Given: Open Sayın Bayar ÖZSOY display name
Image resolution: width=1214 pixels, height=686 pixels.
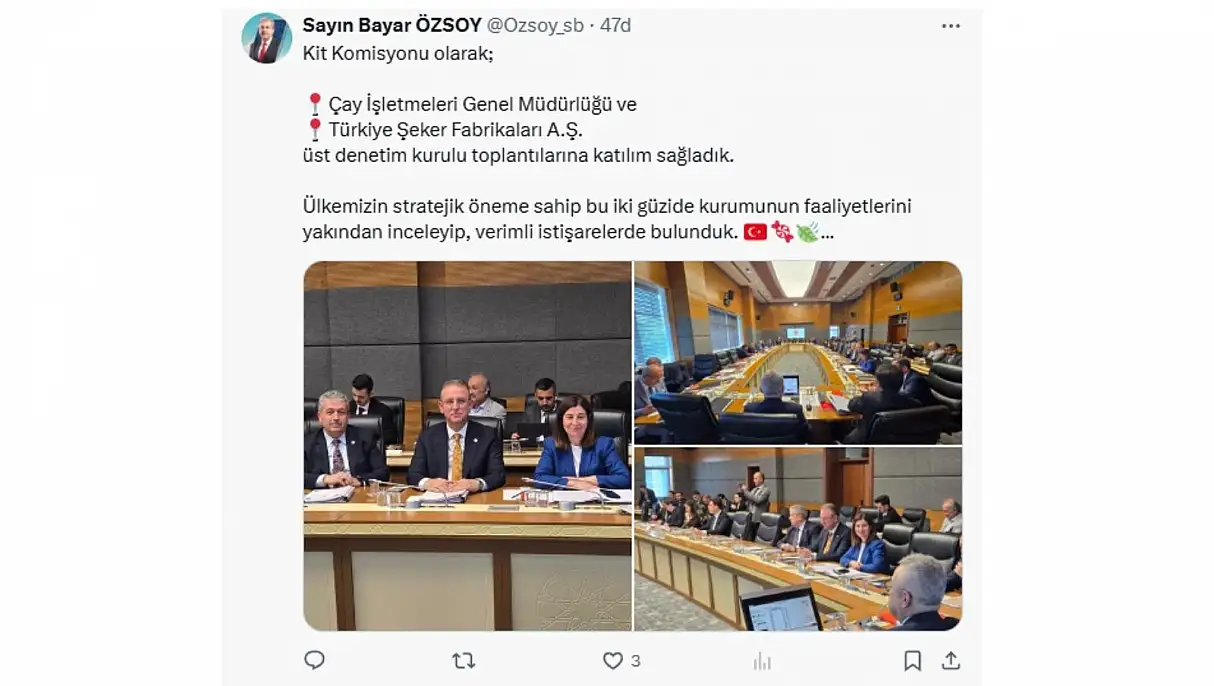Looking at the screenshot, I should (391, 26).
